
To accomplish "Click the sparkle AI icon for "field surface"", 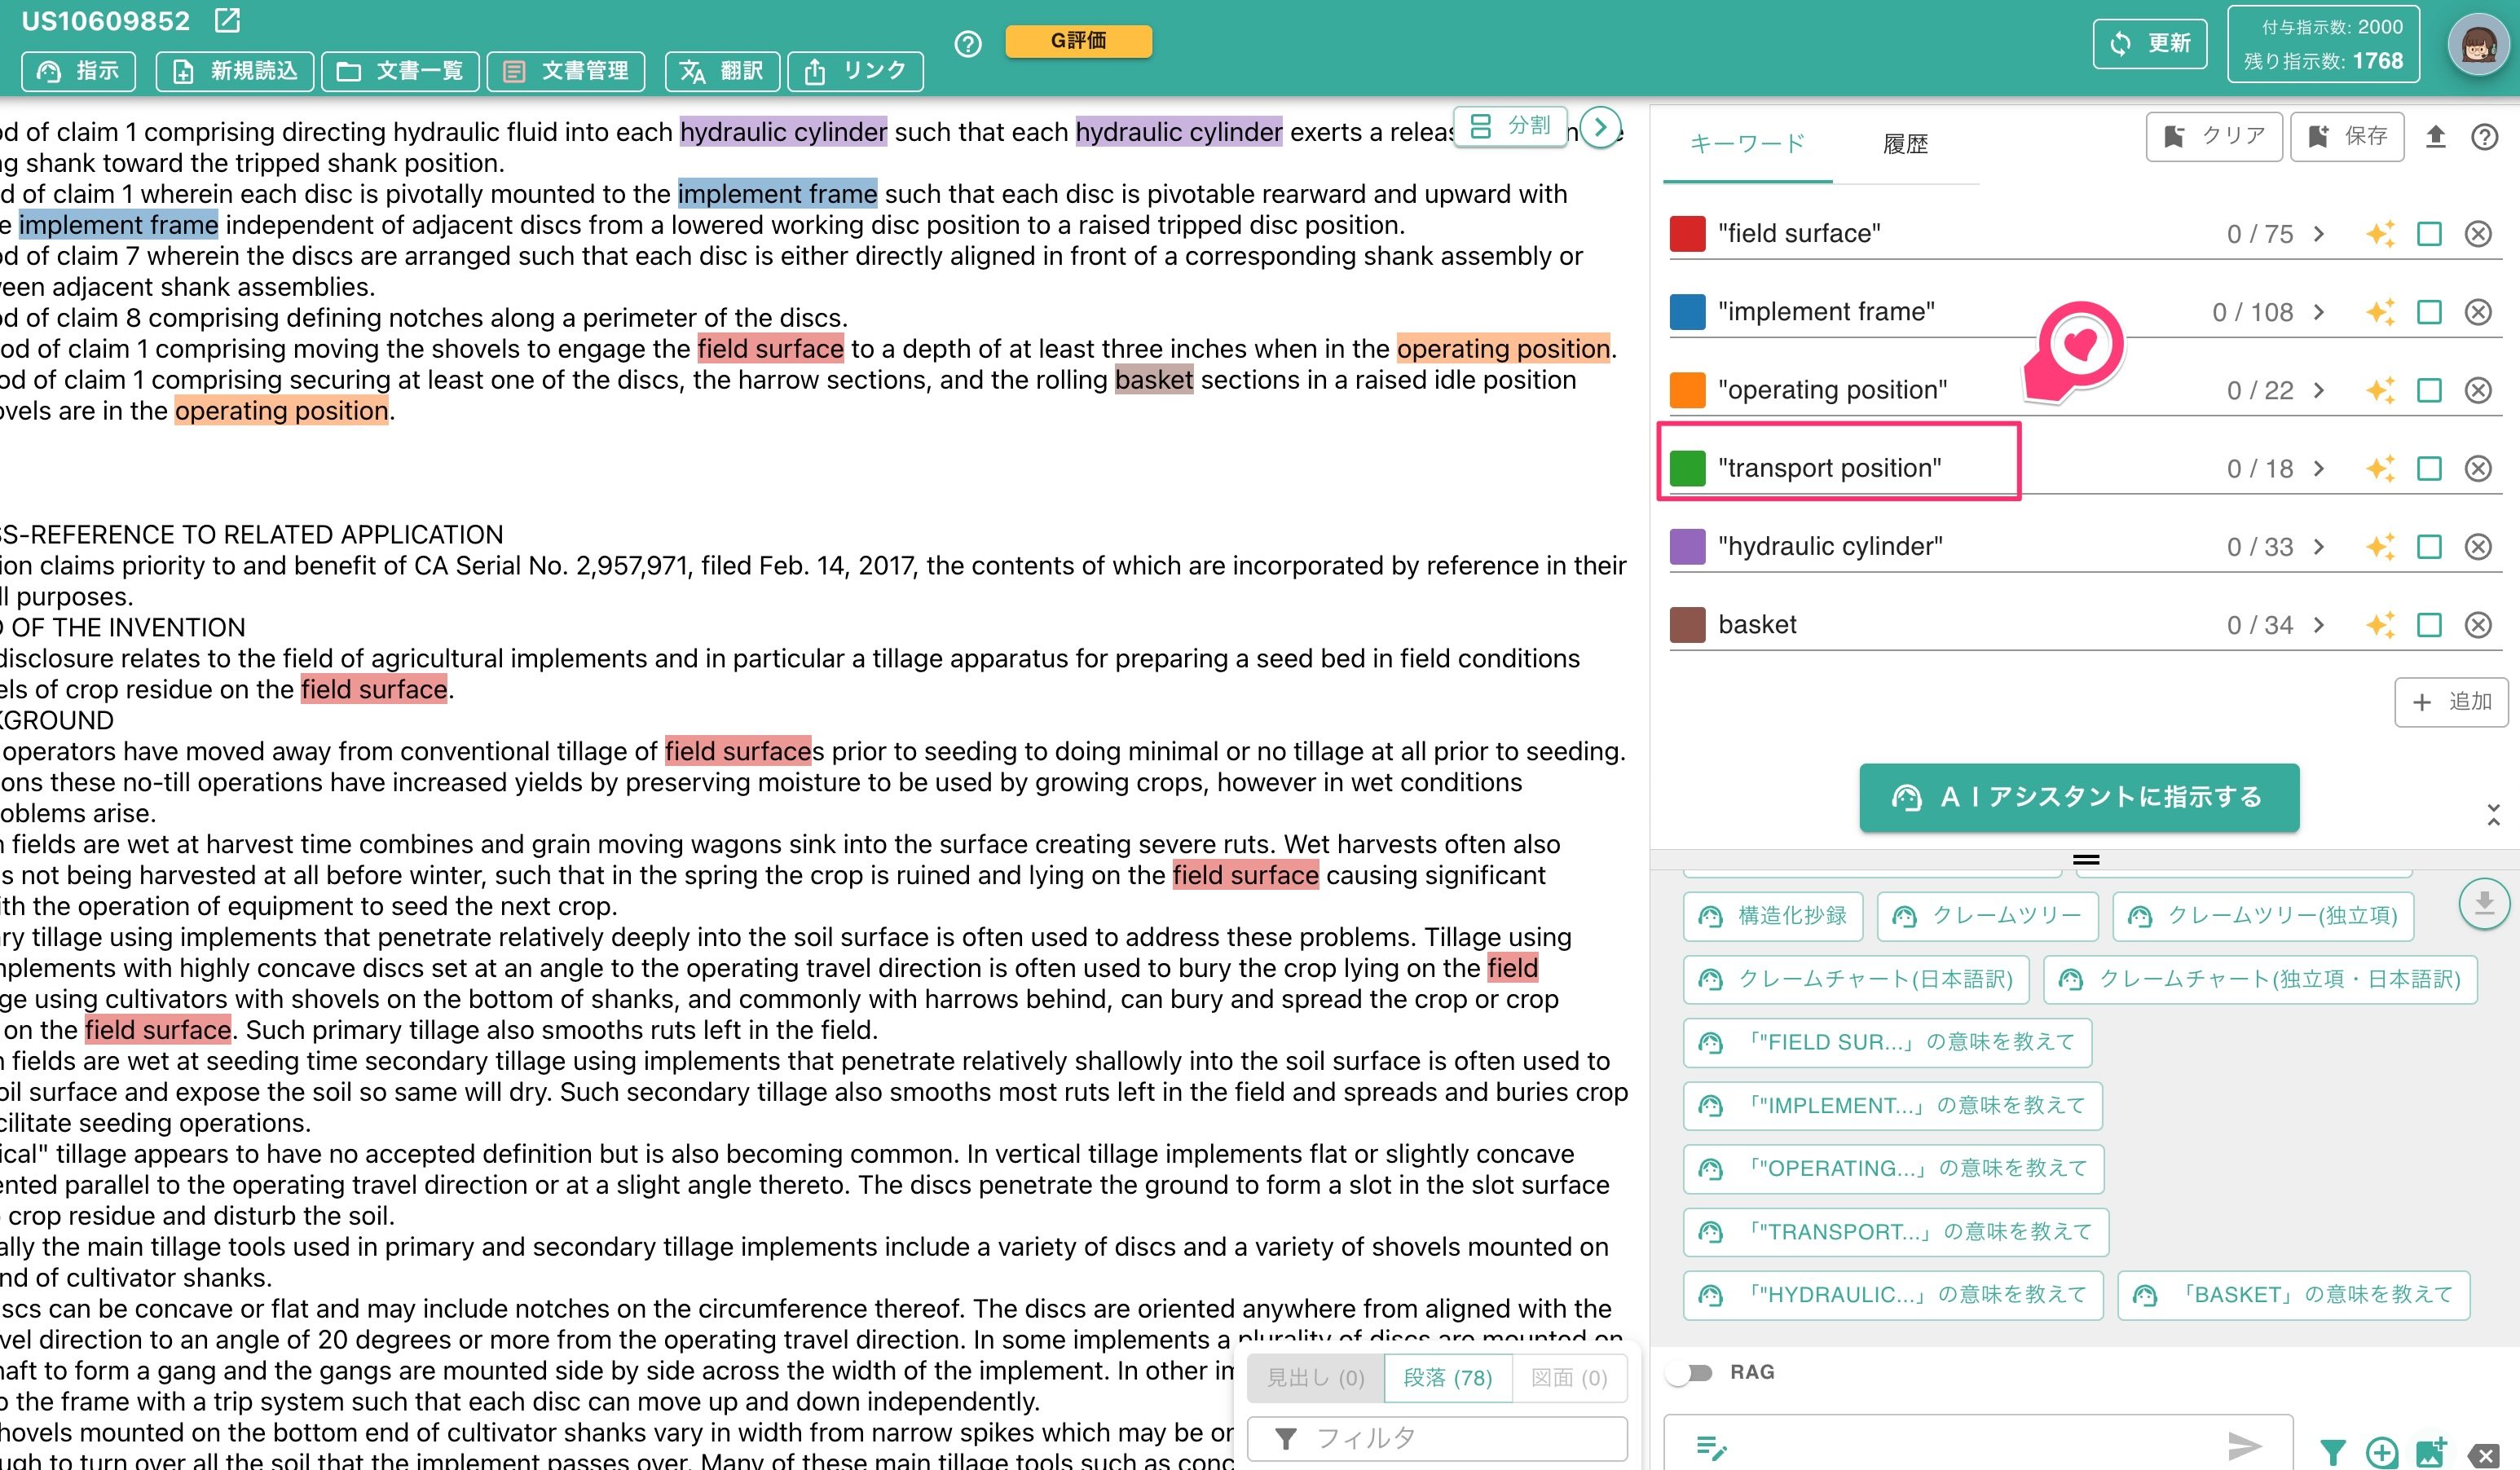I will click(2380, 234).
